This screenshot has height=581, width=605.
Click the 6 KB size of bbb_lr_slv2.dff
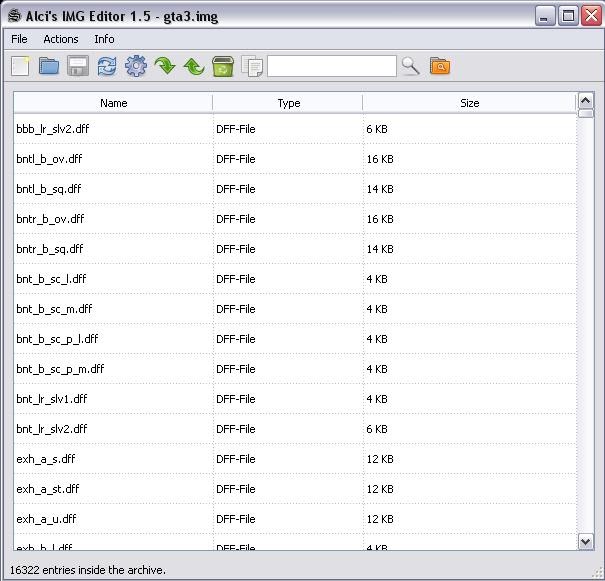click(x=377, y=129)
